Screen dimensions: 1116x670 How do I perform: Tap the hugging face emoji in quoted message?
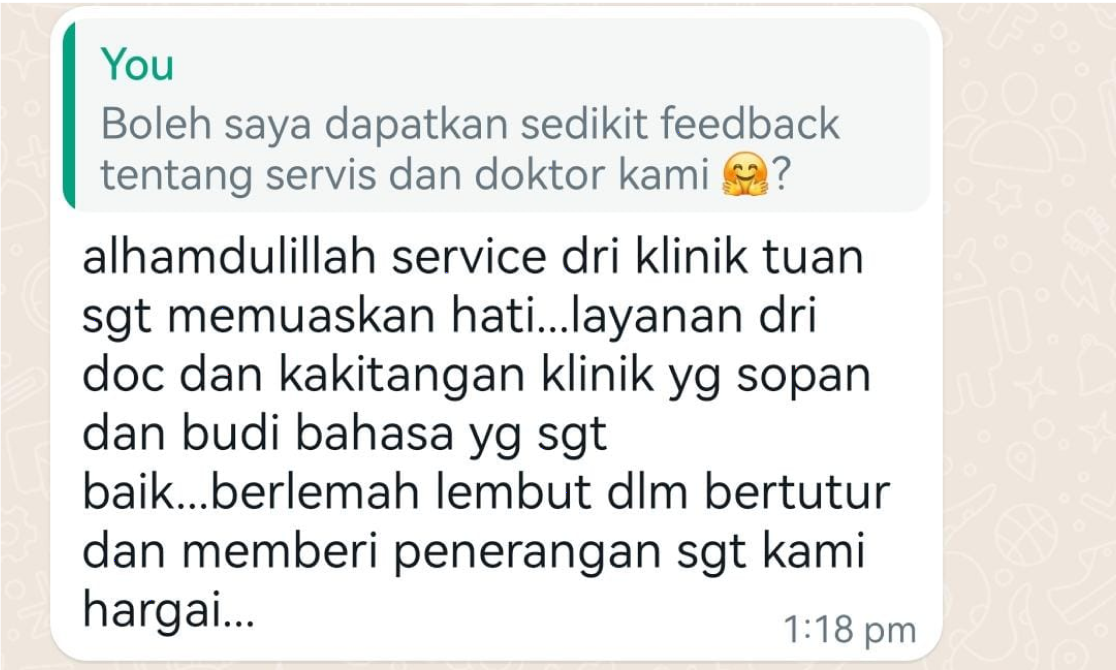(x=744, y=175)
